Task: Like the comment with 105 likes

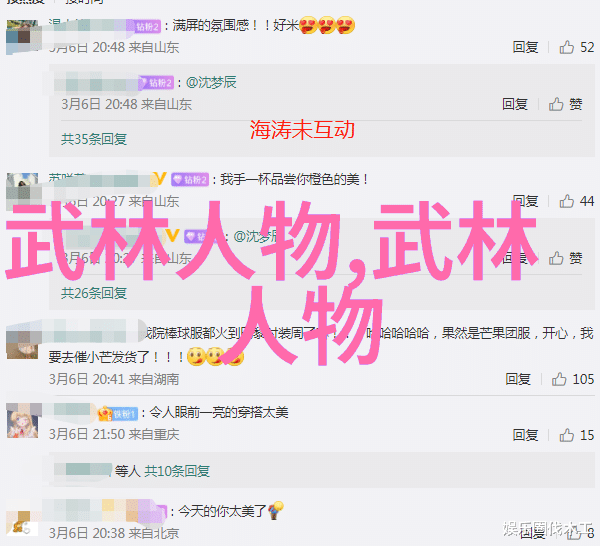Action: [559, 379]
